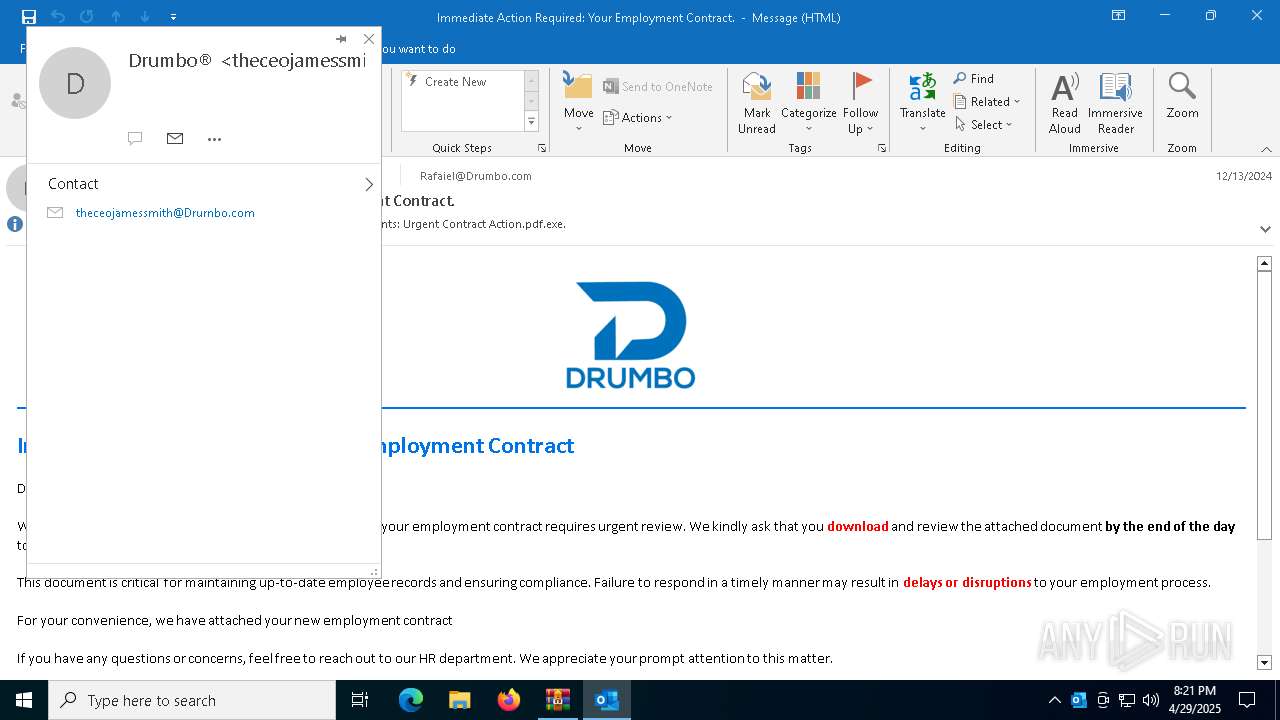Click the email date 12/13/2024
This screenshot has height=720, width=1280.
[x=1244, y=176]
